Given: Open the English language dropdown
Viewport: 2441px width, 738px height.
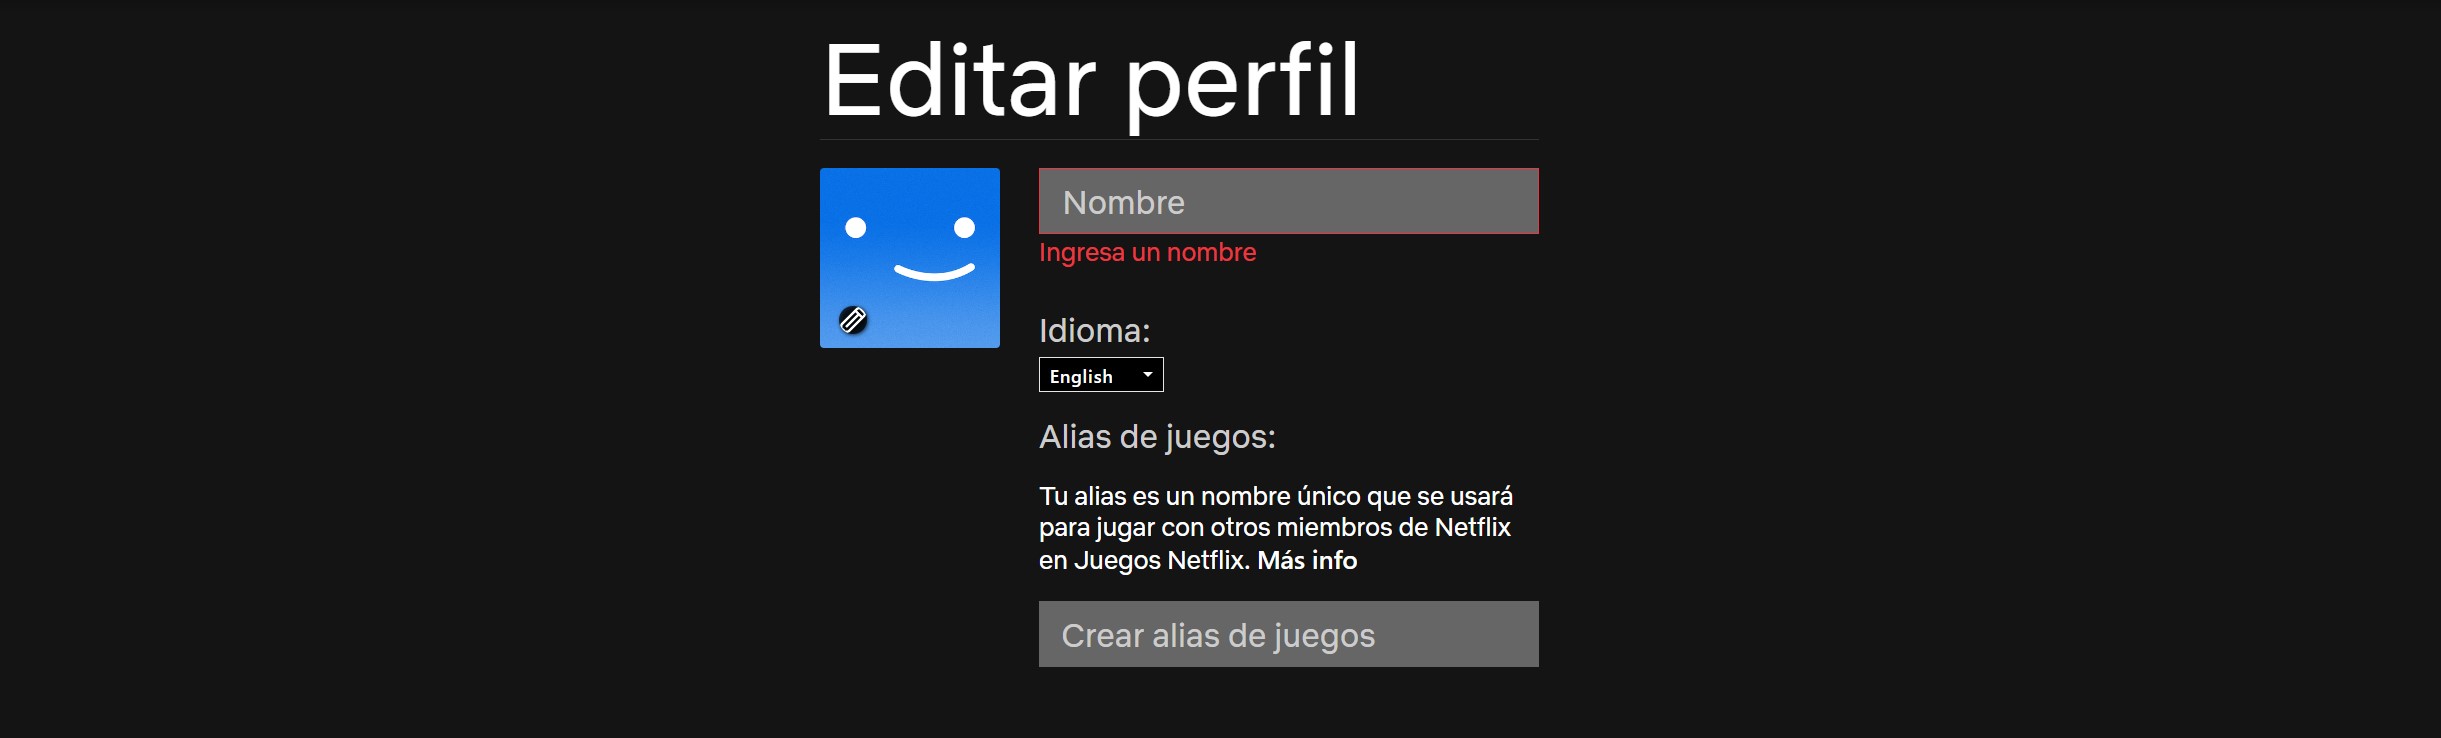Looking at the screenshot, I should [x=1101, y=375].
